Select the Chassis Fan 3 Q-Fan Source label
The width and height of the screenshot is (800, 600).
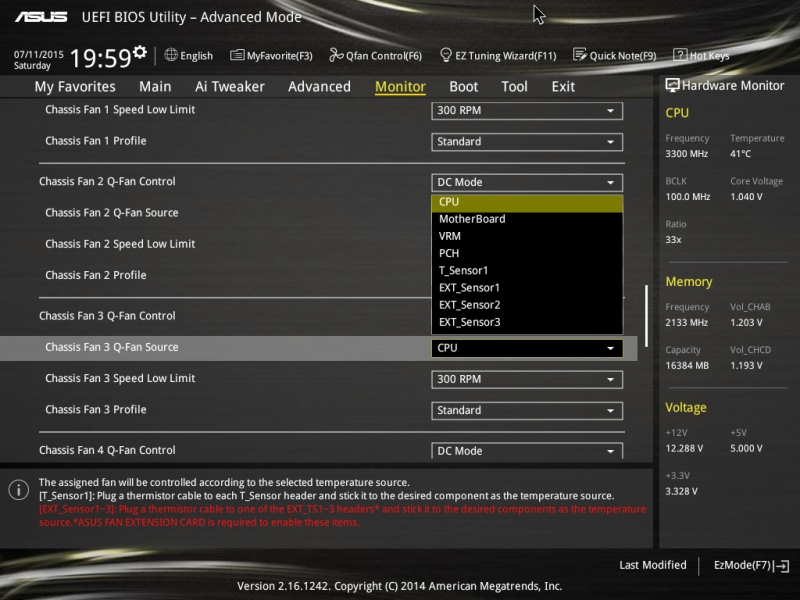(x=112, y=347)
